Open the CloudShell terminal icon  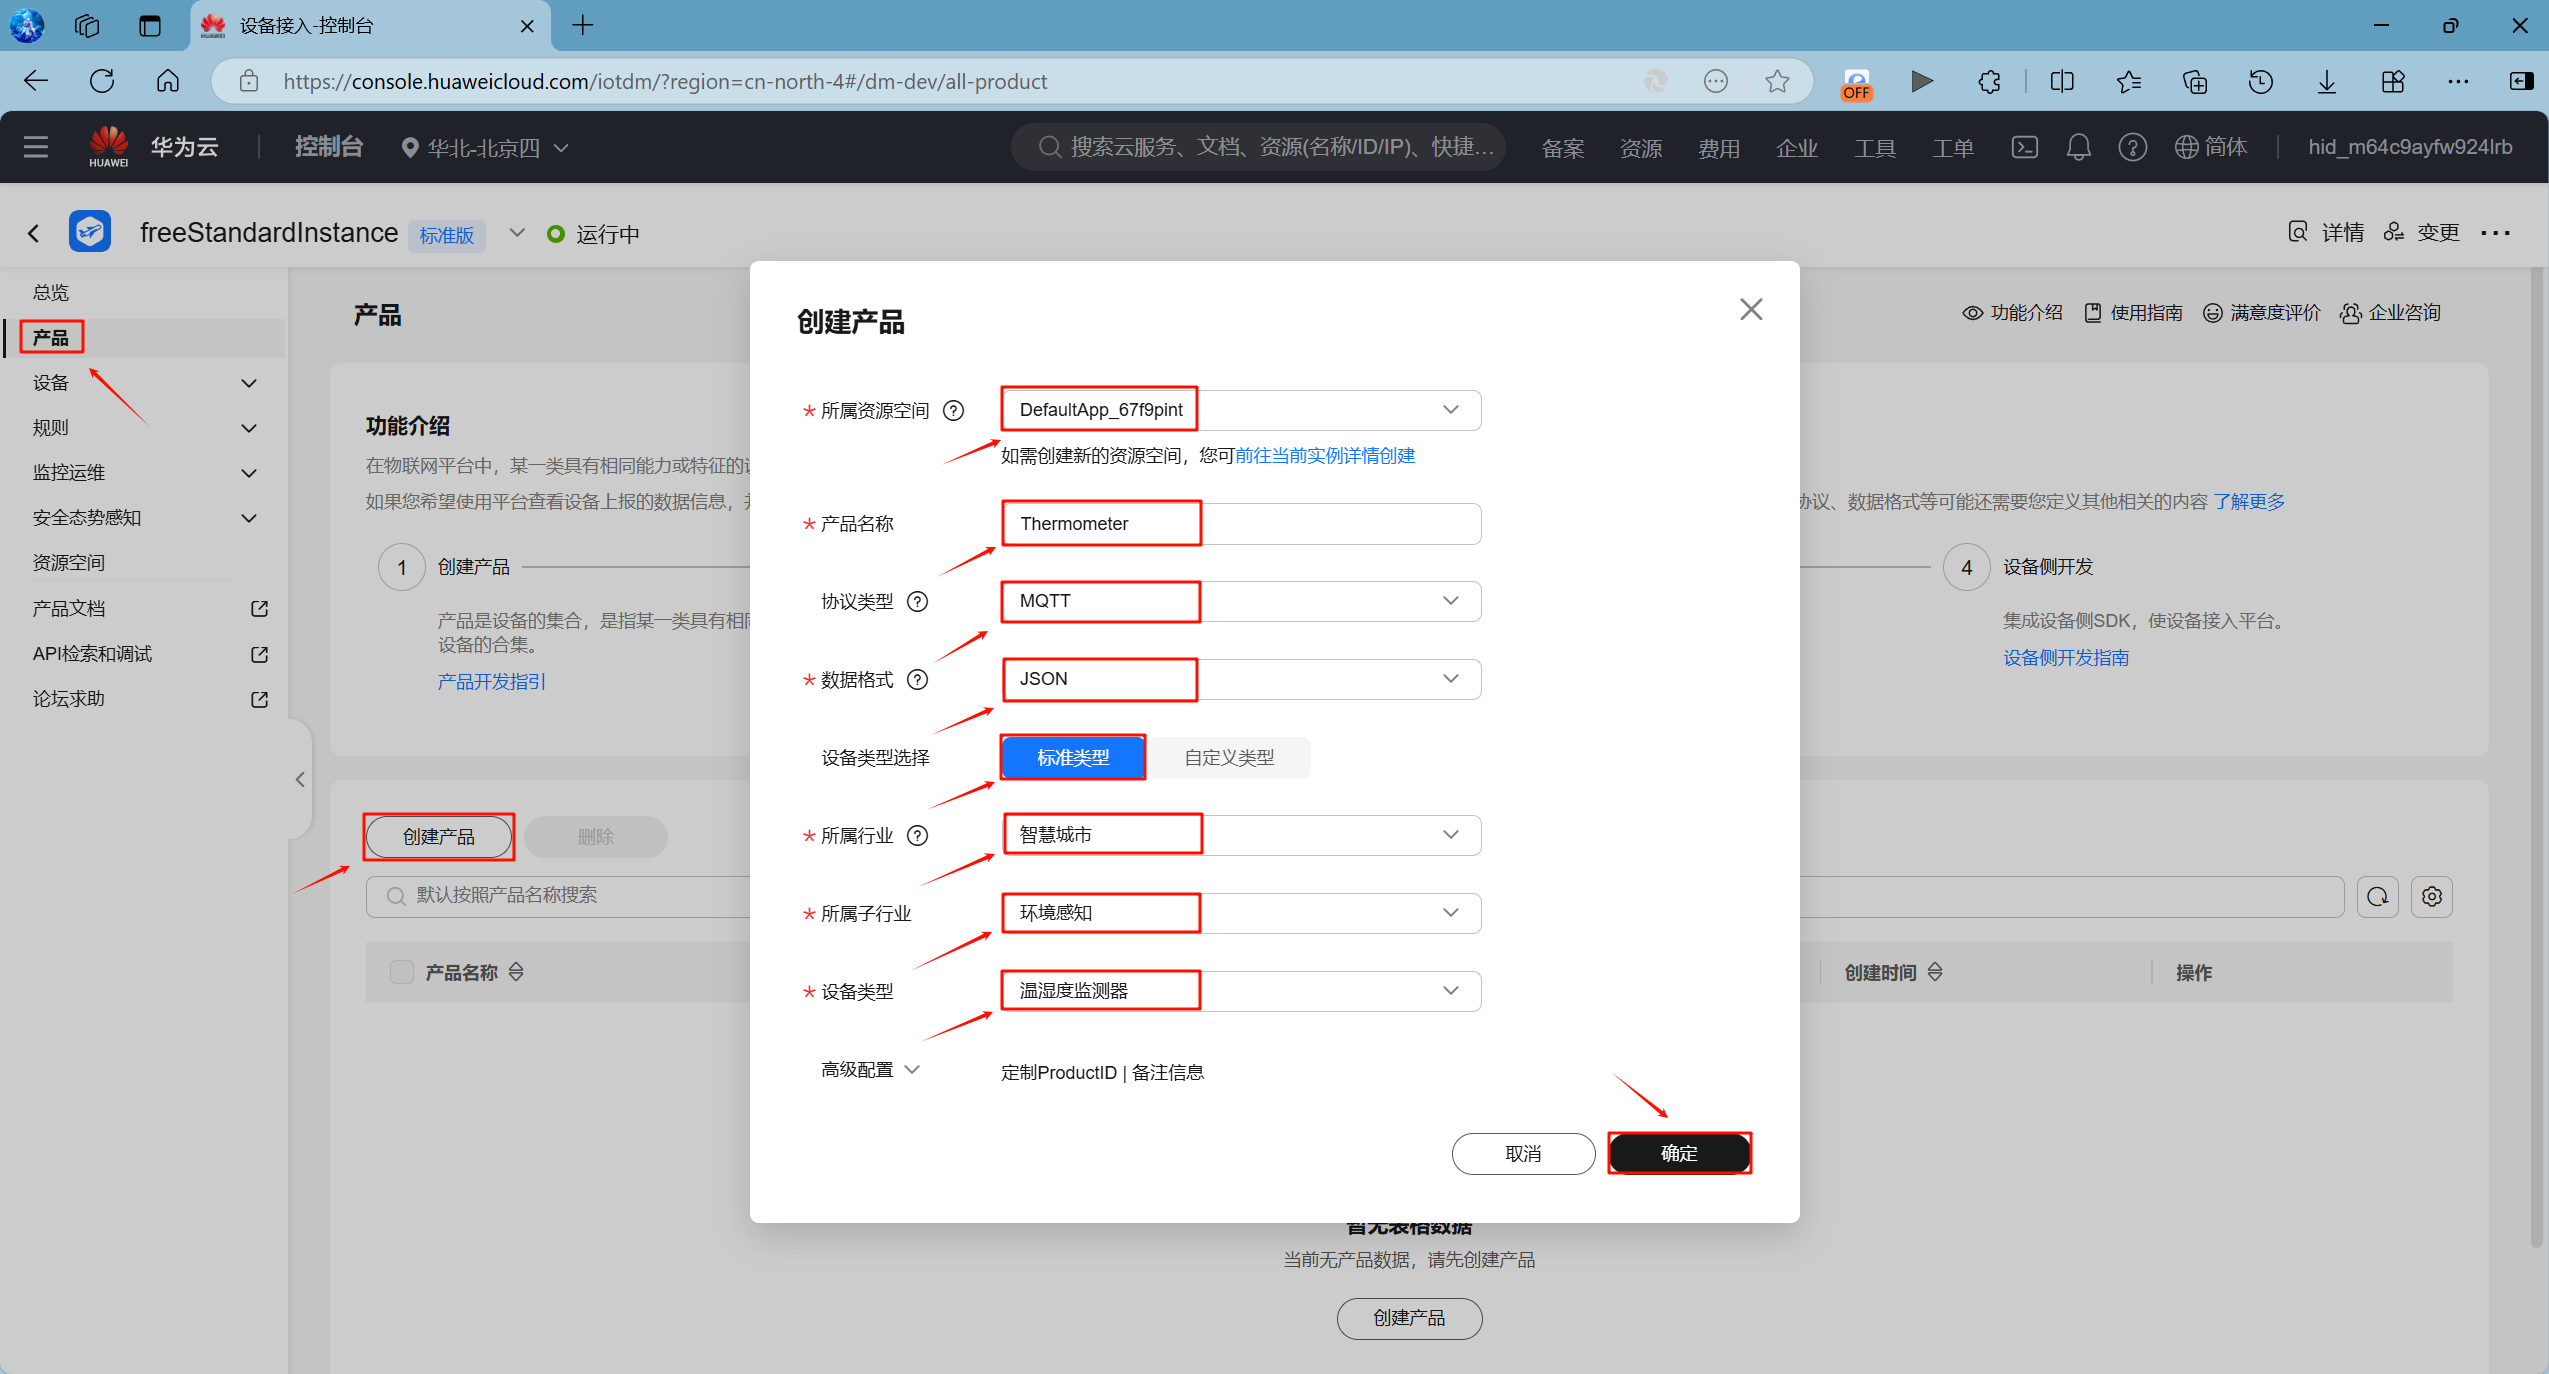click(x=2024, y=148)
